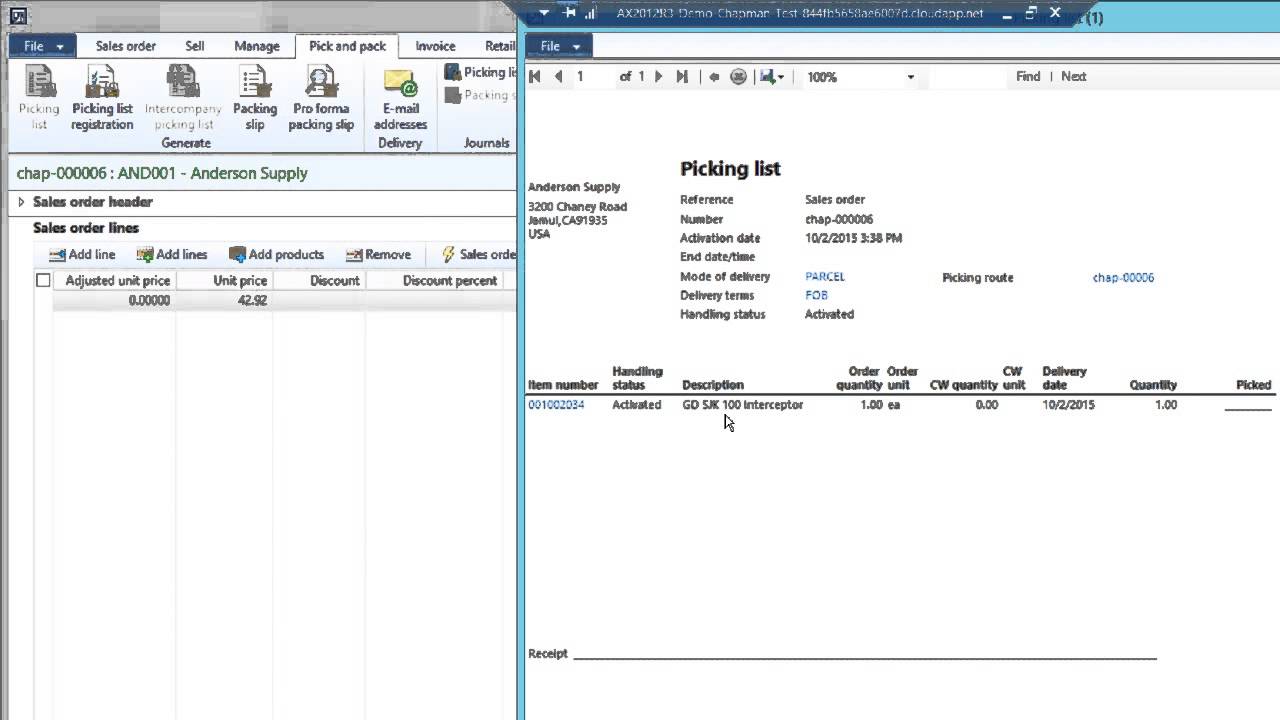The height and width of the screenshot is (720, 1280).
Task: Click the PARCEL mode of delivery link
Action: click(825, 277)
